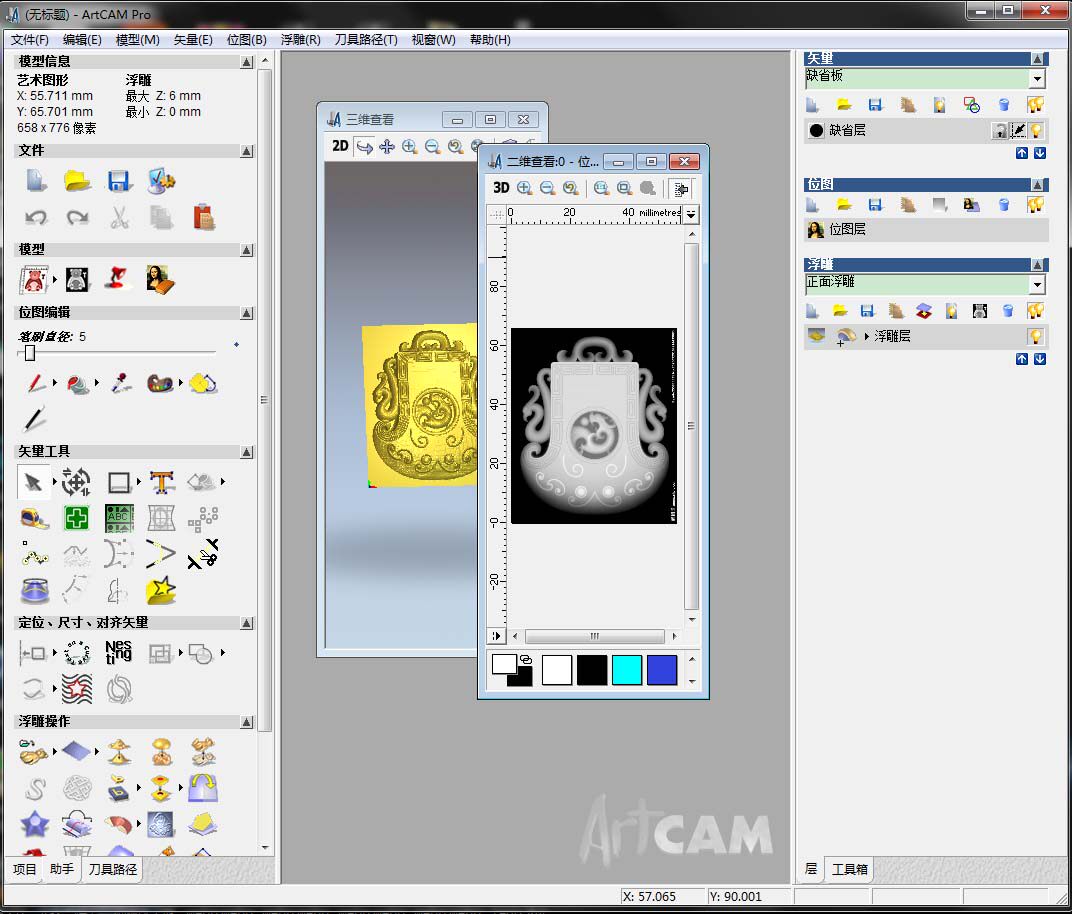Select the 浮雕层 layer row
The height and width of the screenshot is (914, 1072).
926,336
